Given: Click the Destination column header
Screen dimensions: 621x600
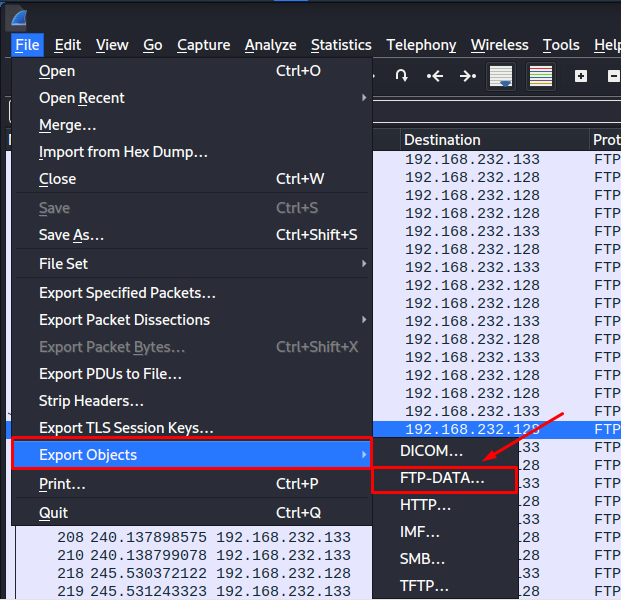Looking at the screenshot, I should click(x=442, y=140).
